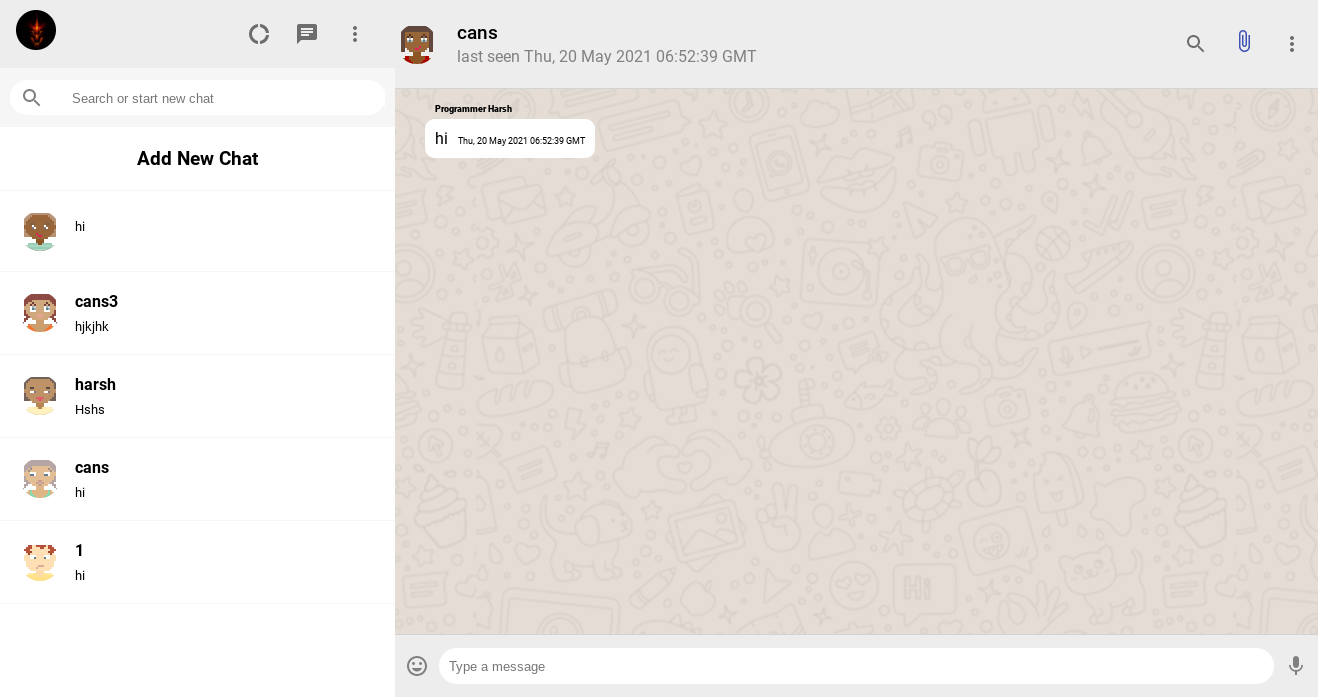The height and width of the screenshot is (697, 1318).
Task: Click the search magnifier in sidebar
Action: tap(32, 98)
